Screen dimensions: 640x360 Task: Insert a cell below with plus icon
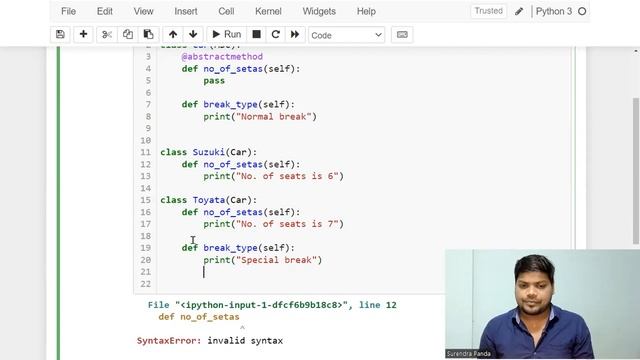click(83, 35)
